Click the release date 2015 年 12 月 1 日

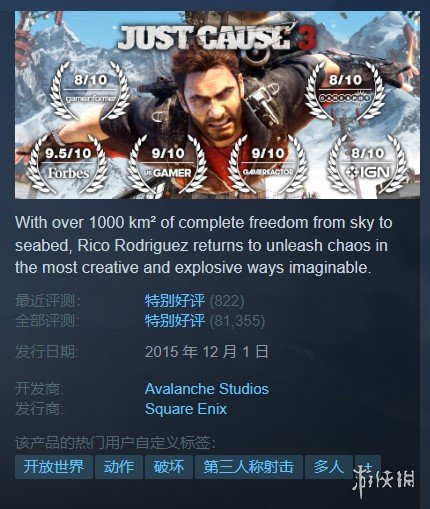(x=207, y=352)
